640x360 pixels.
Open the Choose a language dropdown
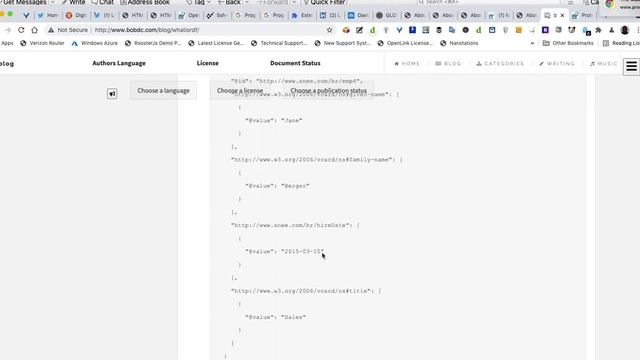pyautogui.click(x=163, y=90)
